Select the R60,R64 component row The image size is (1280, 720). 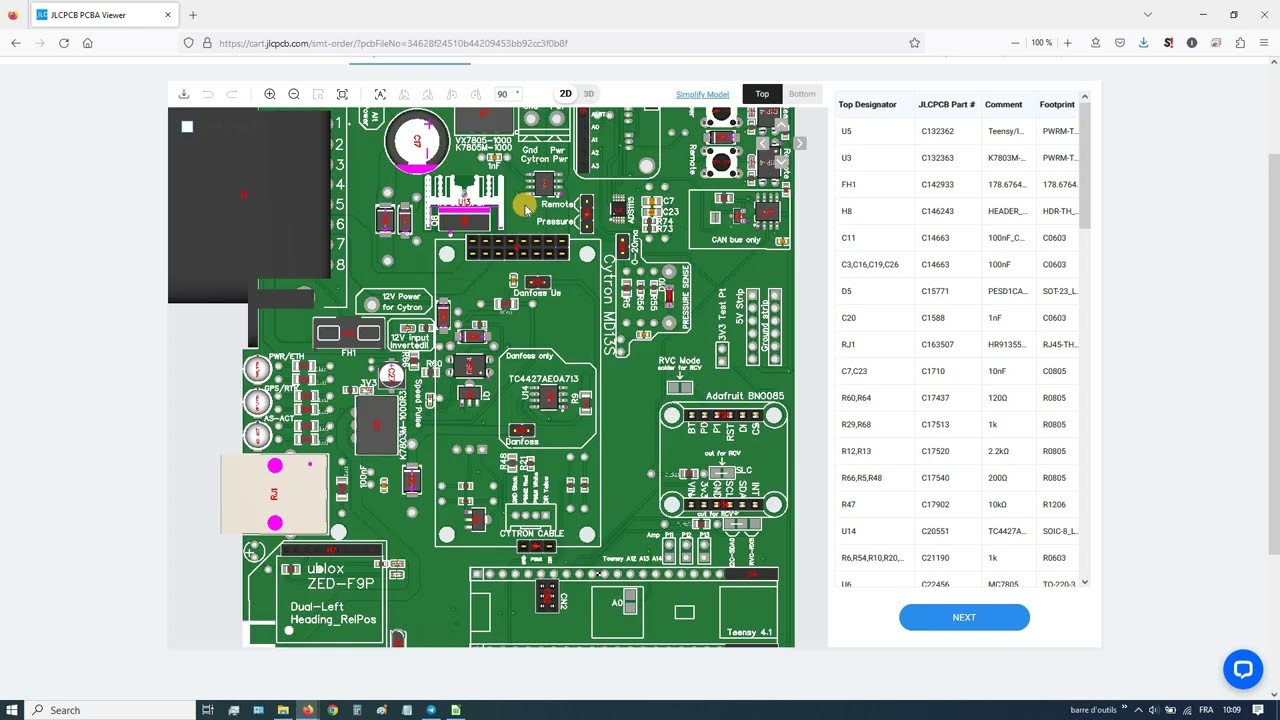(x=958, y=398)
